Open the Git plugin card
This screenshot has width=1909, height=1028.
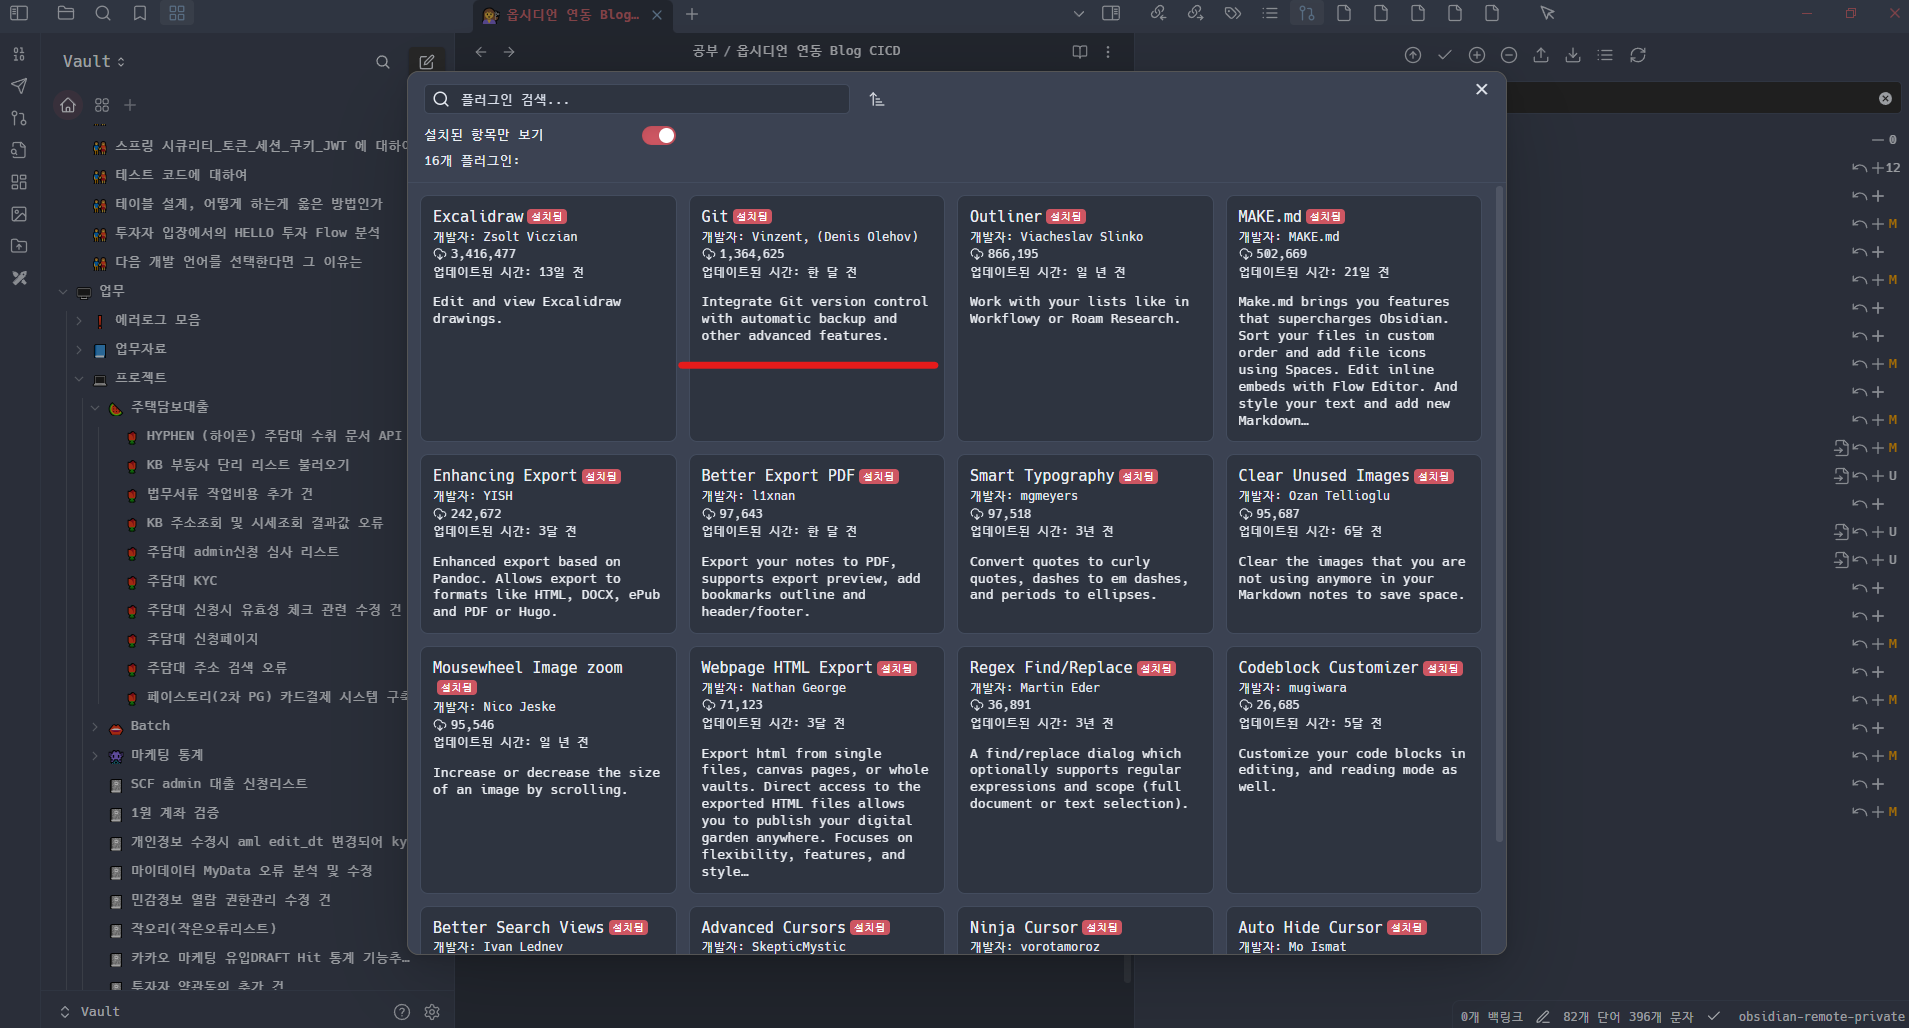click(817, 318)
